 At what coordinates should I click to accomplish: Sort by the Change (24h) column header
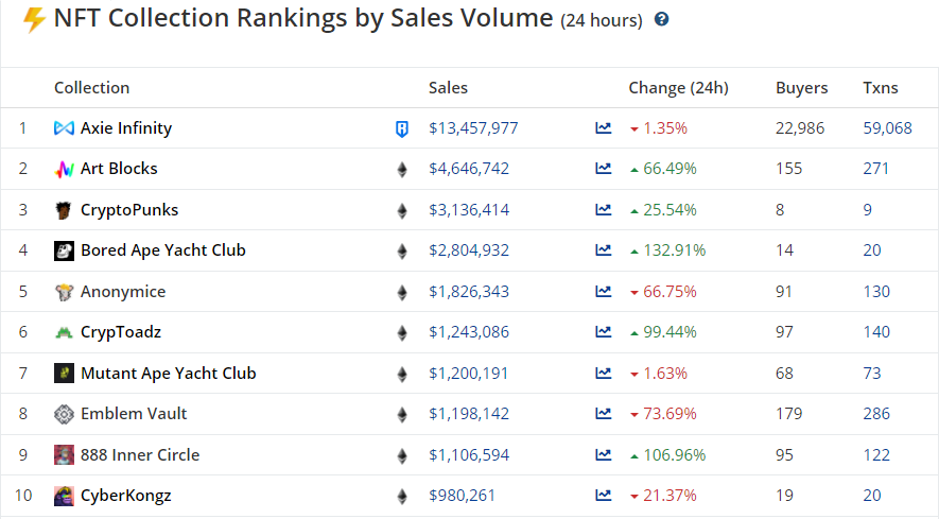point(678,88)
